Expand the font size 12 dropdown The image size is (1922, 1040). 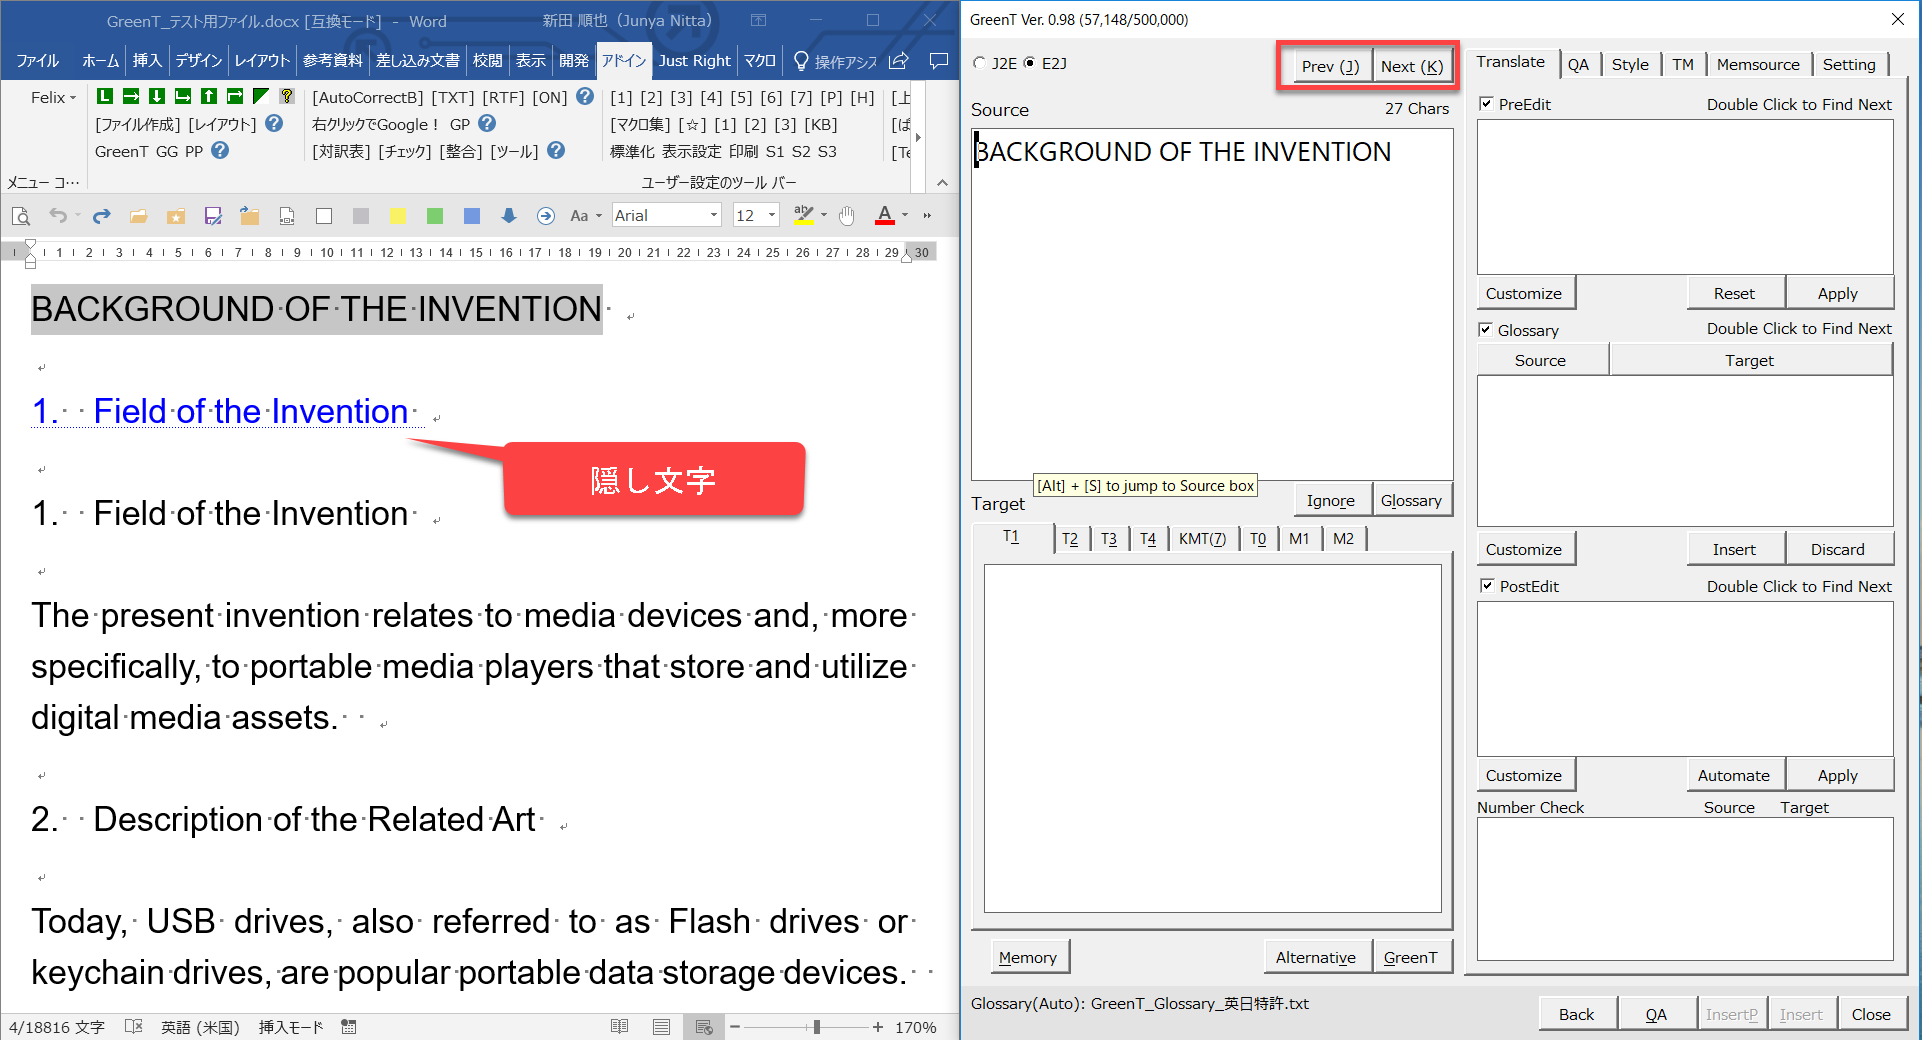[771, 216]
